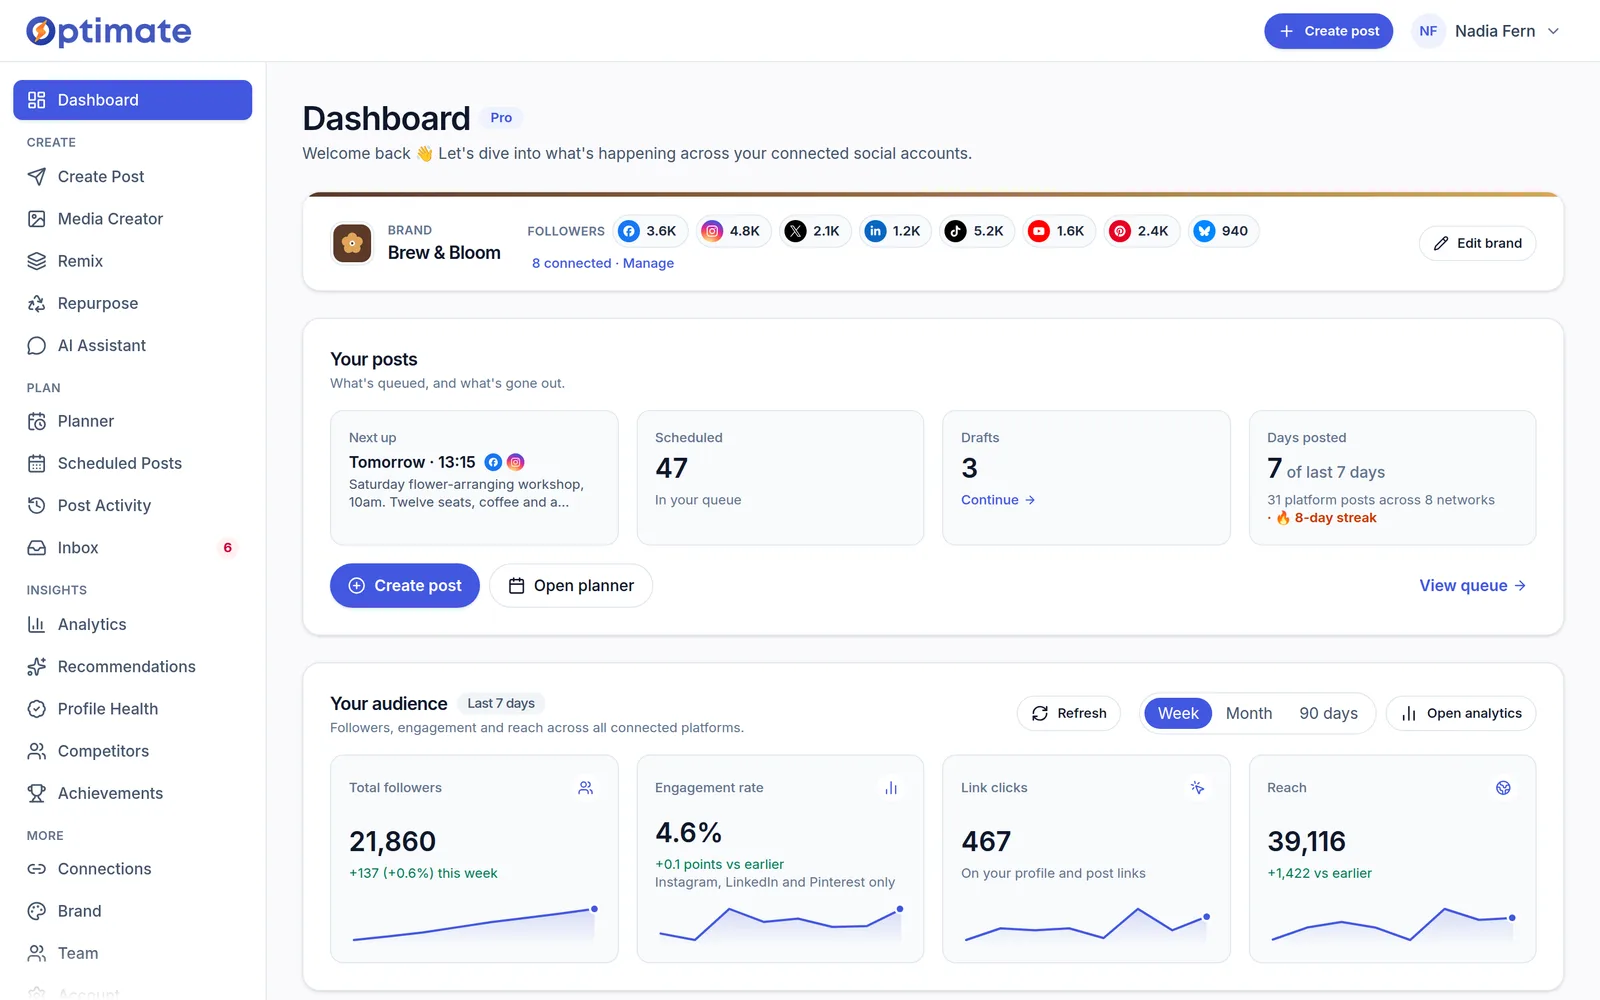Click the Engagement rate 4.6% value

[x=688, y=833]
